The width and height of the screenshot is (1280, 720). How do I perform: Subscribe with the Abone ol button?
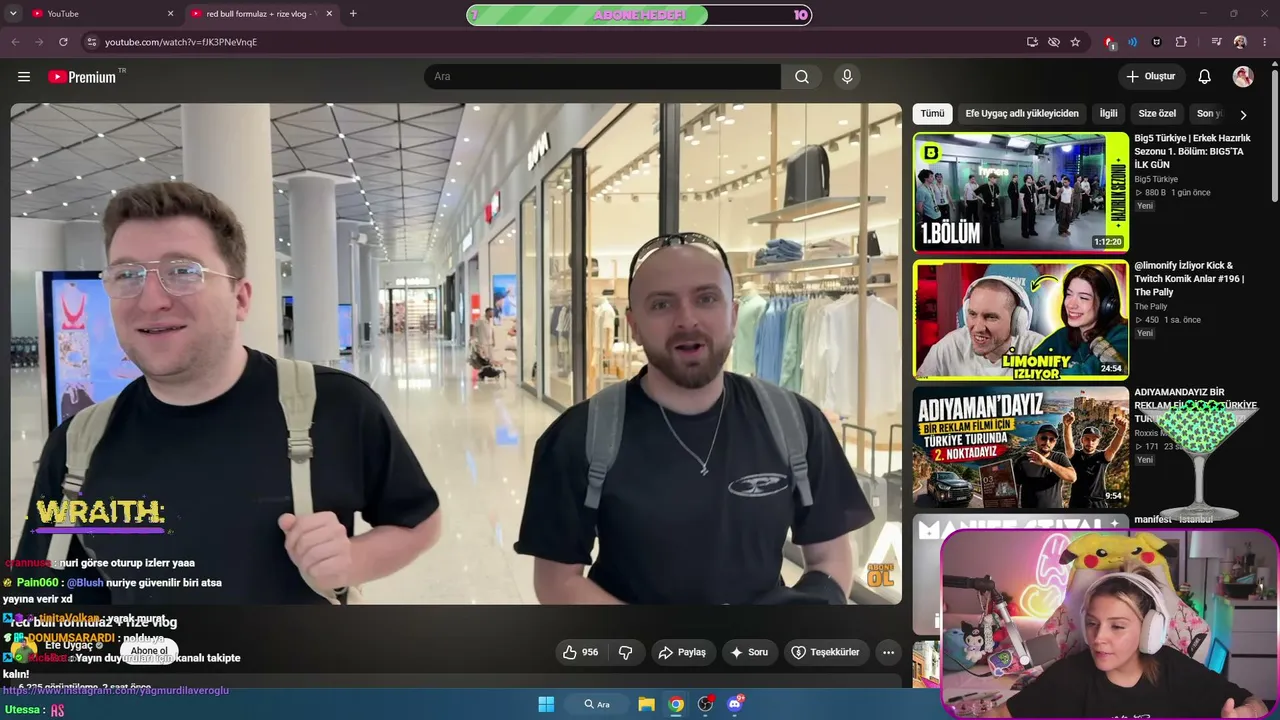pyautogui.click(x=149, y=651)
